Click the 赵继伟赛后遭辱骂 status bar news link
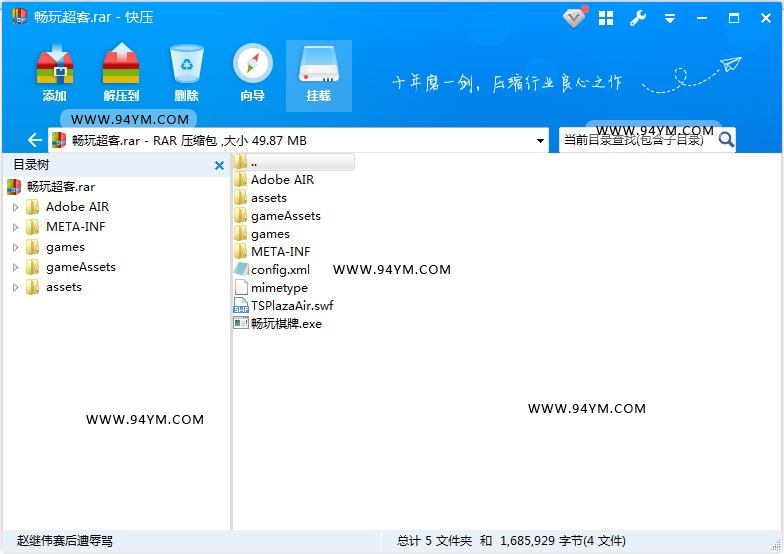 [64, 541]
